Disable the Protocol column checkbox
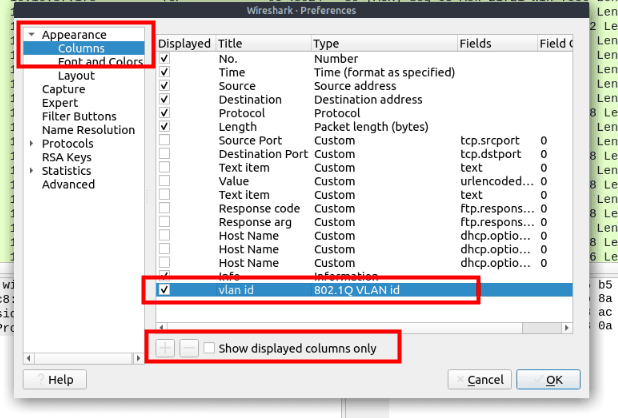Image resolution: width=618 pixels, height=418 pixels. 165,113
